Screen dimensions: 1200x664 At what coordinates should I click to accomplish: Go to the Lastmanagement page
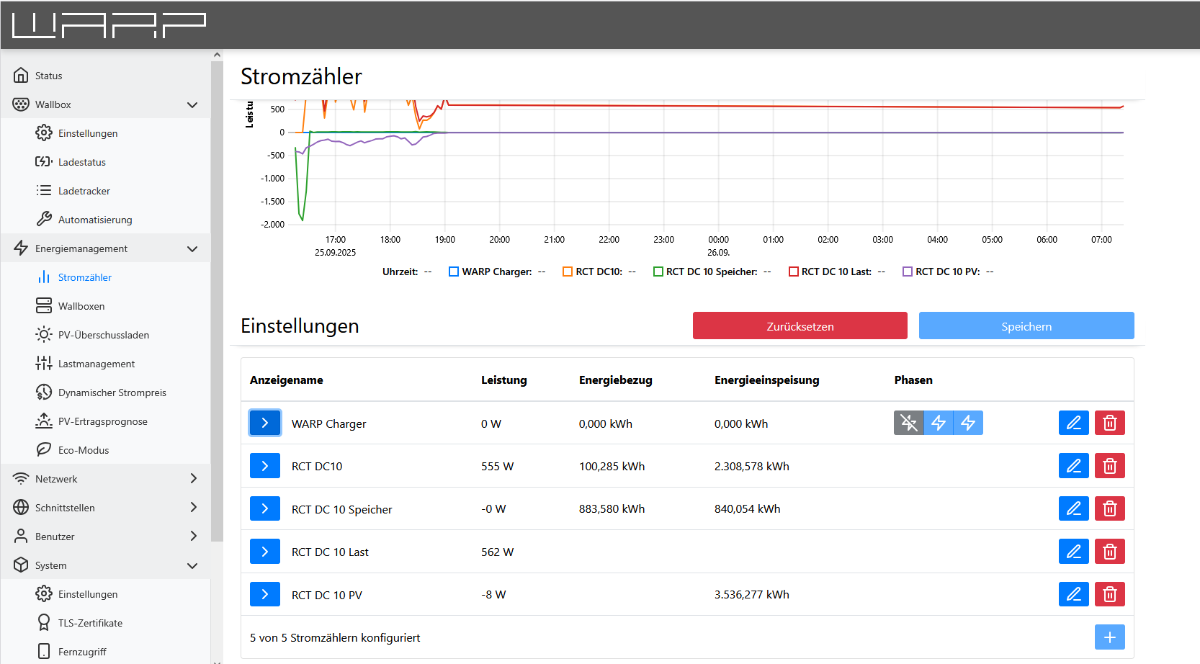[96, 364]
